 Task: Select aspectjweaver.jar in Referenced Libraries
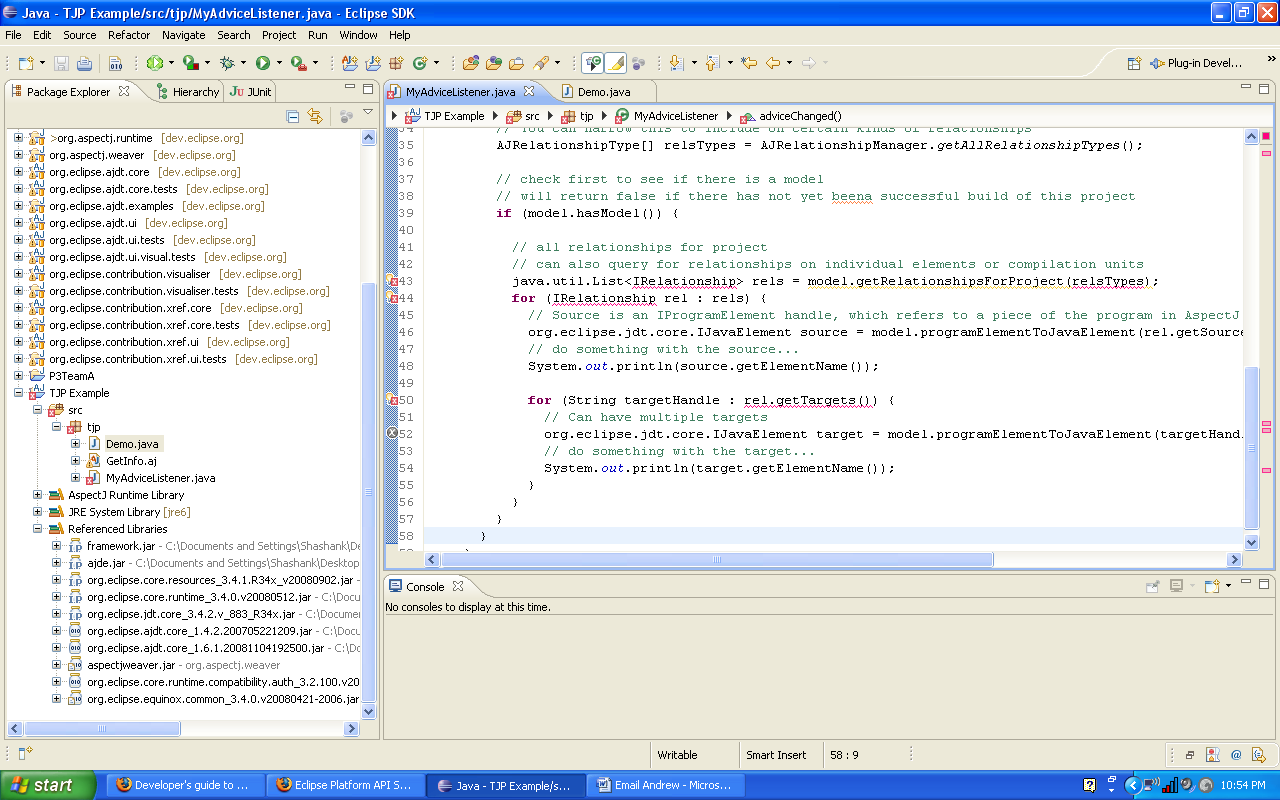coord(130,665)
